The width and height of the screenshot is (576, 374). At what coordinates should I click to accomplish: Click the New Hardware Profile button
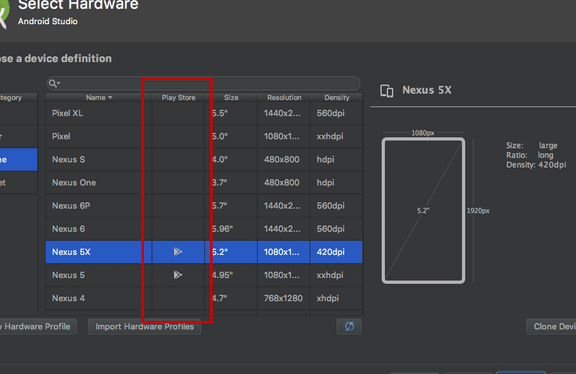37,327
